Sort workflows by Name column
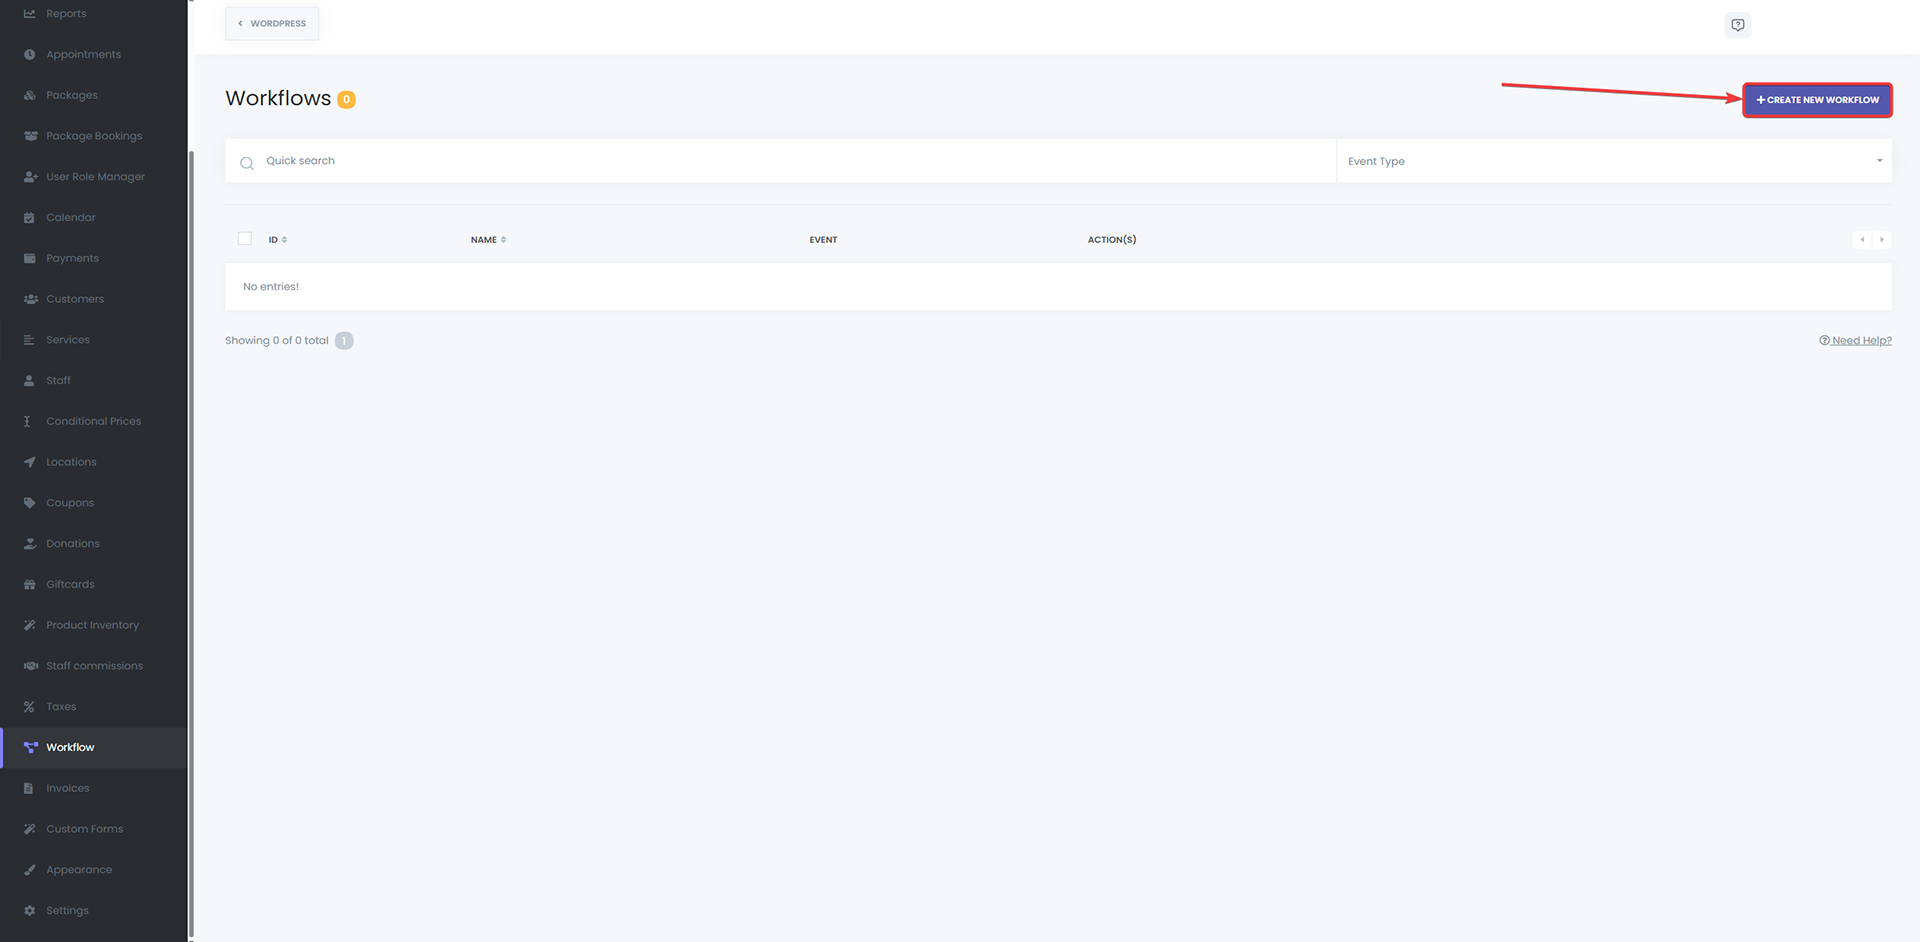The width and height of the screenshot is (1920, 942). [x=488, y=240]
